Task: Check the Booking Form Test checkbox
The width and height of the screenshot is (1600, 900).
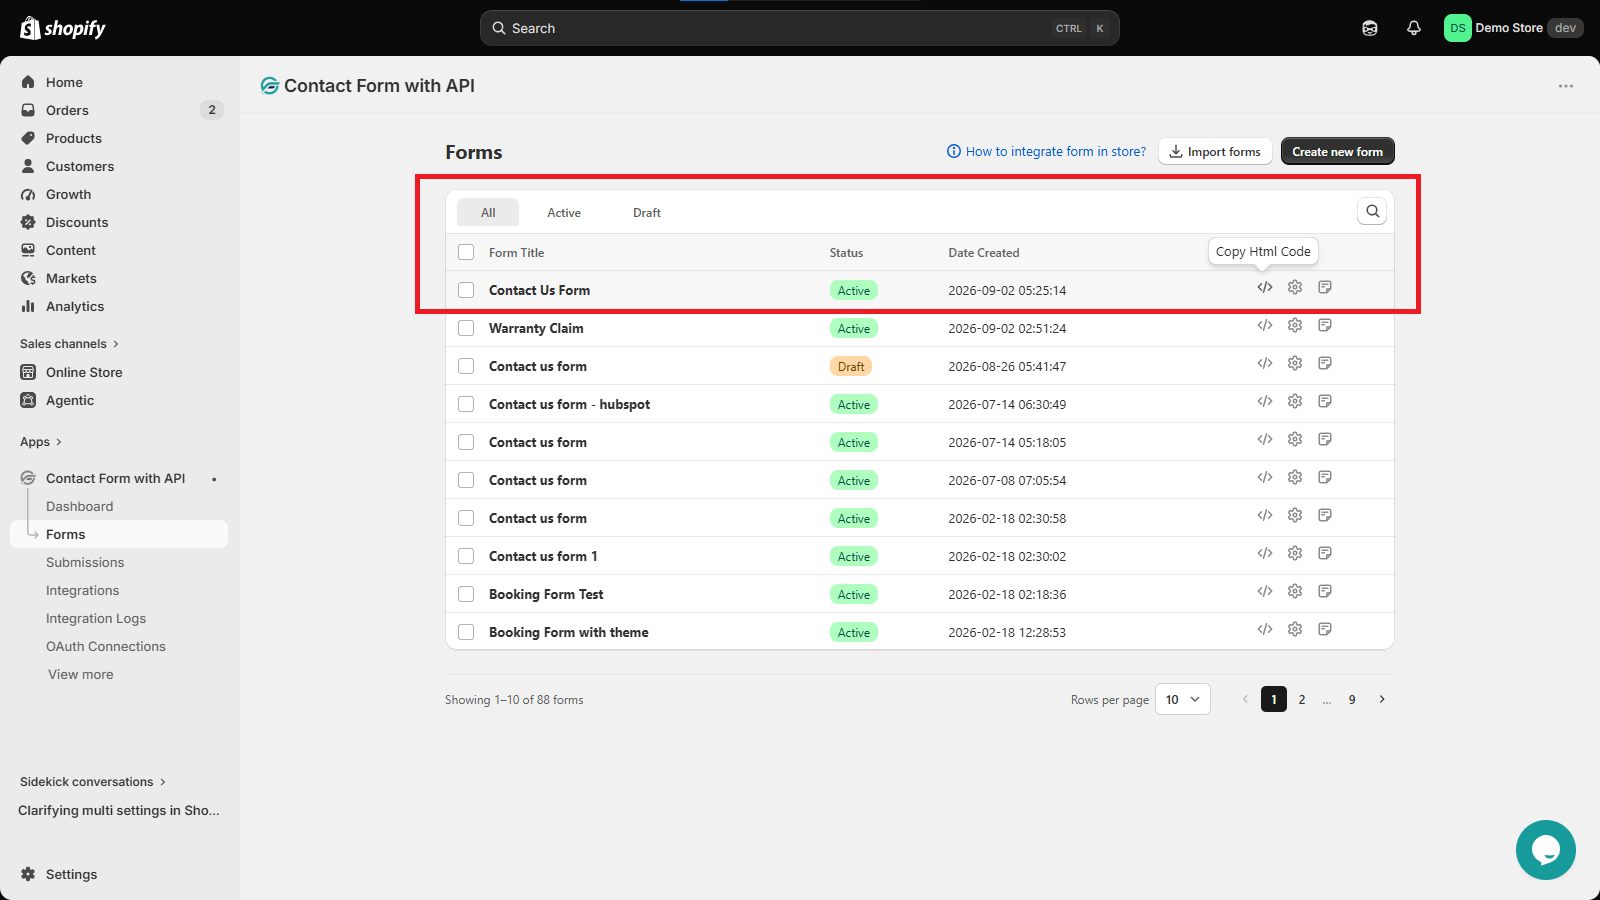Action: pos(466,594)
